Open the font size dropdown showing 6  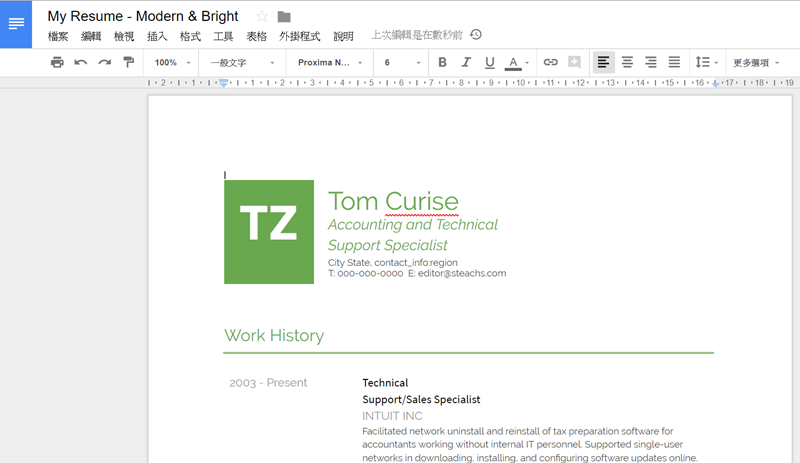coord(403,62)
